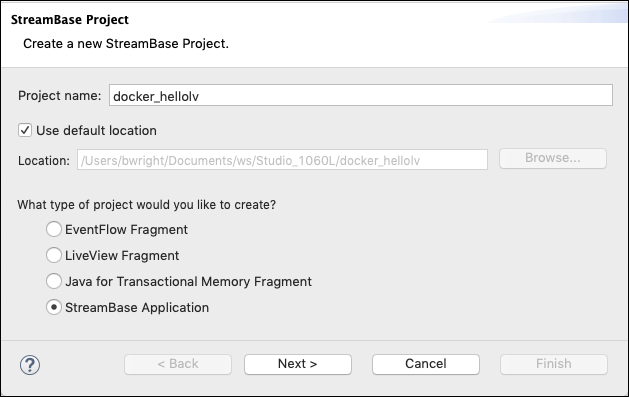
Task: Click the Browse... location button
Action: pyautogui.click(x=553, y=158)
